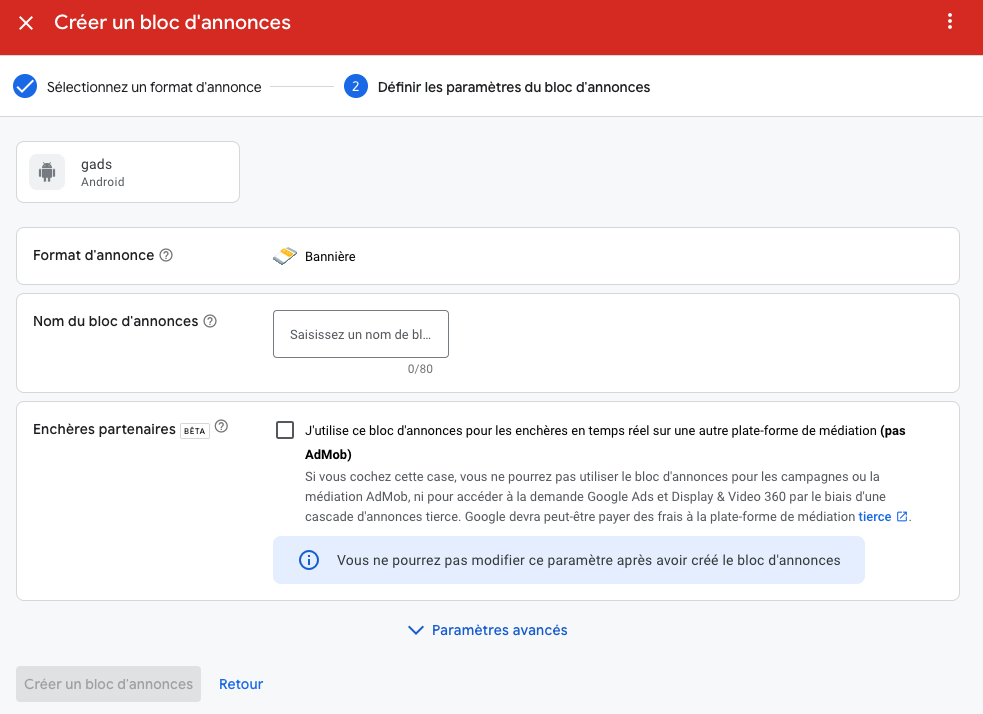Click the Créer un bloc d'annonces button
The height and width of the screenshot is (714, 983).
(108, 684)
